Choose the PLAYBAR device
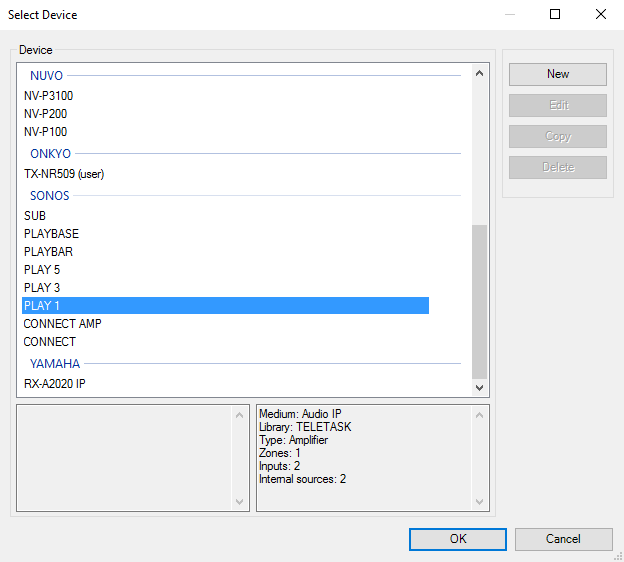This screenshot has height=562, width=624. pos(48,252)
